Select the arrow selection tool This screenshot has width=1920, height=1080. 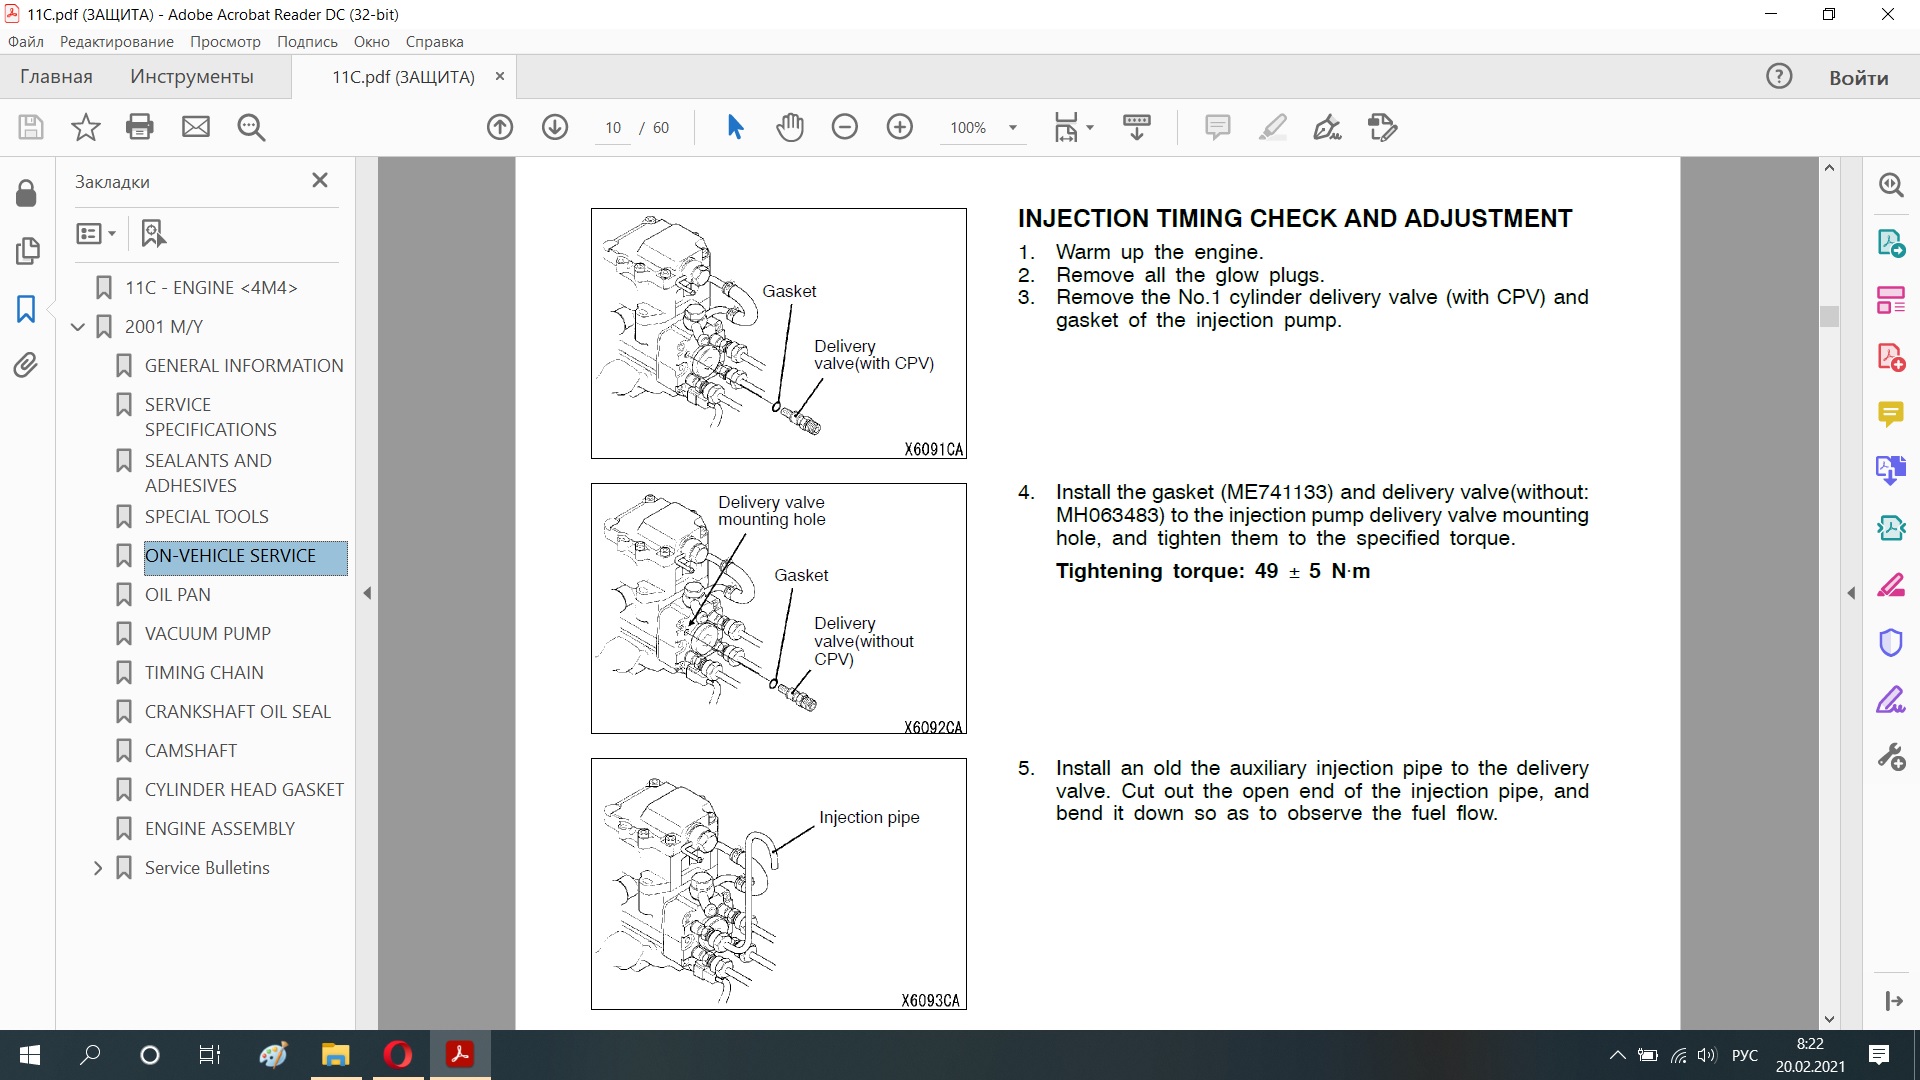point(735,127)
